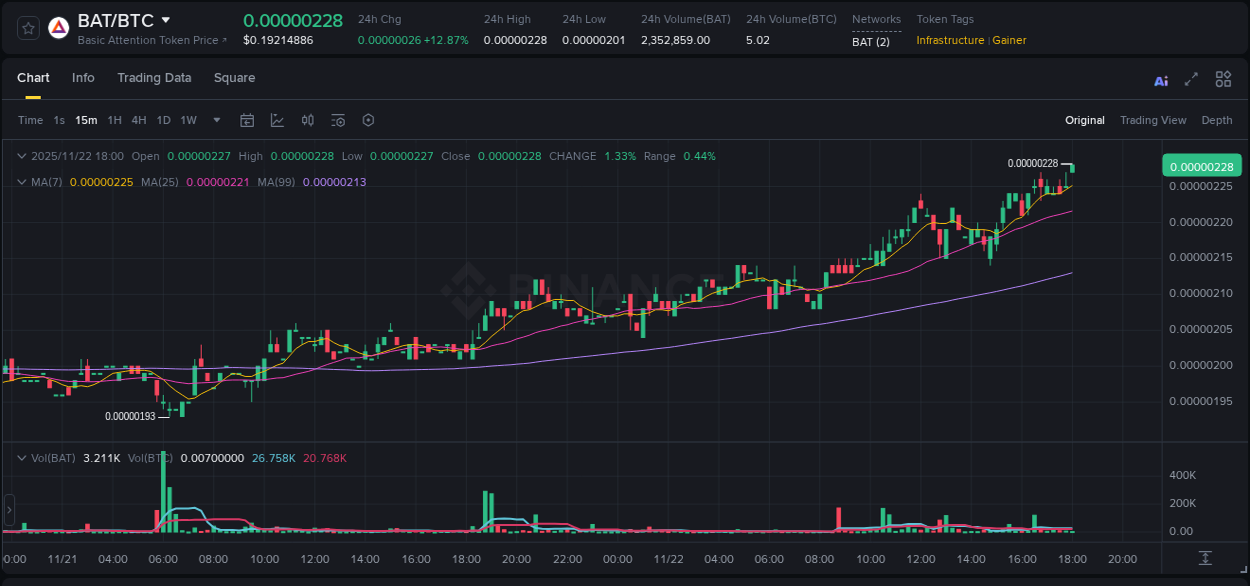The image size is (1250, 586).
Task: Open the chart settings hexagon icon
Action: coord(368,119)
